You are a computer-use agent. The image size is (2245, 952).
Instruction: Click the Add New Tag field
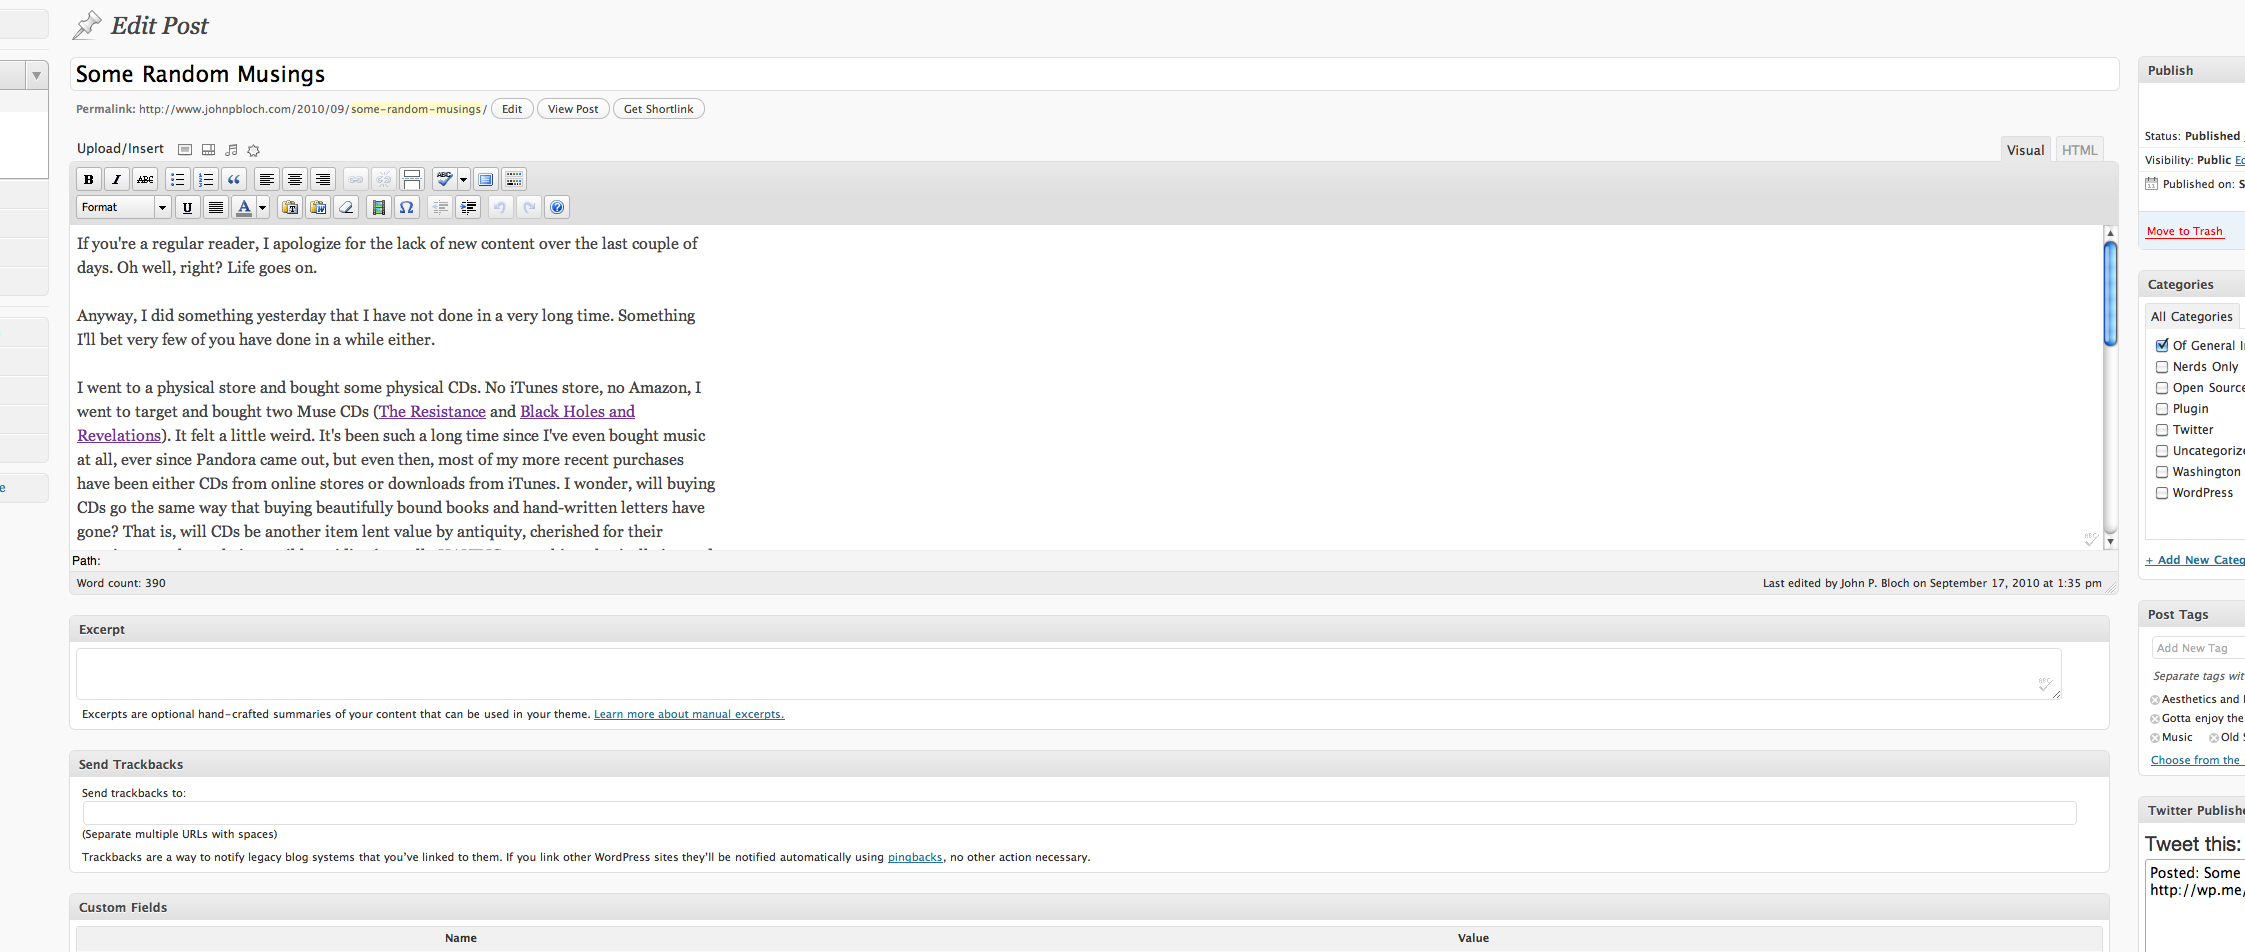coord(2198,648)
